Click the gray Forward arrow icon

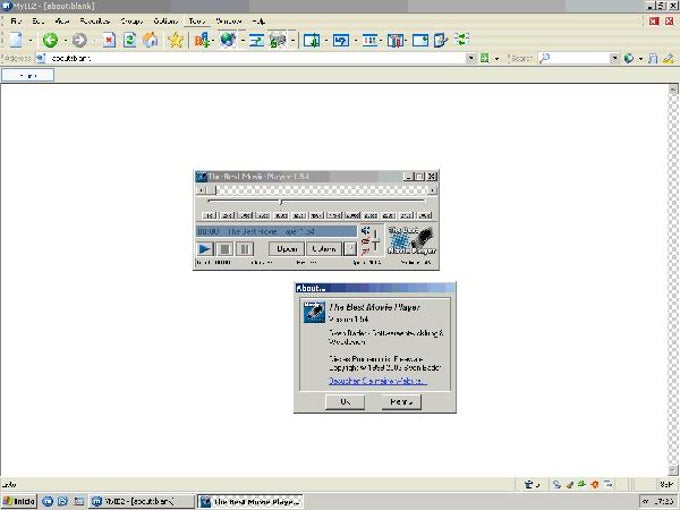click(x=79, y=40)
